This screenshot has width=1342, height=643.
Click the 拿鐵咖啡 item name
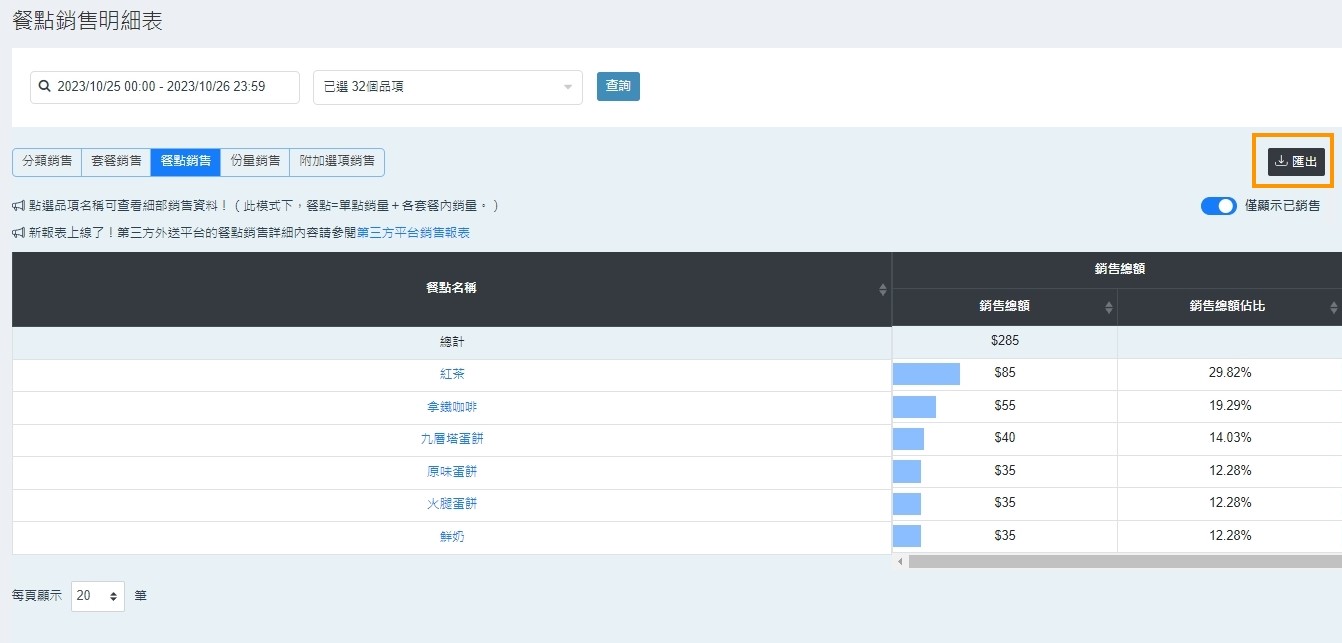point(452,407)
